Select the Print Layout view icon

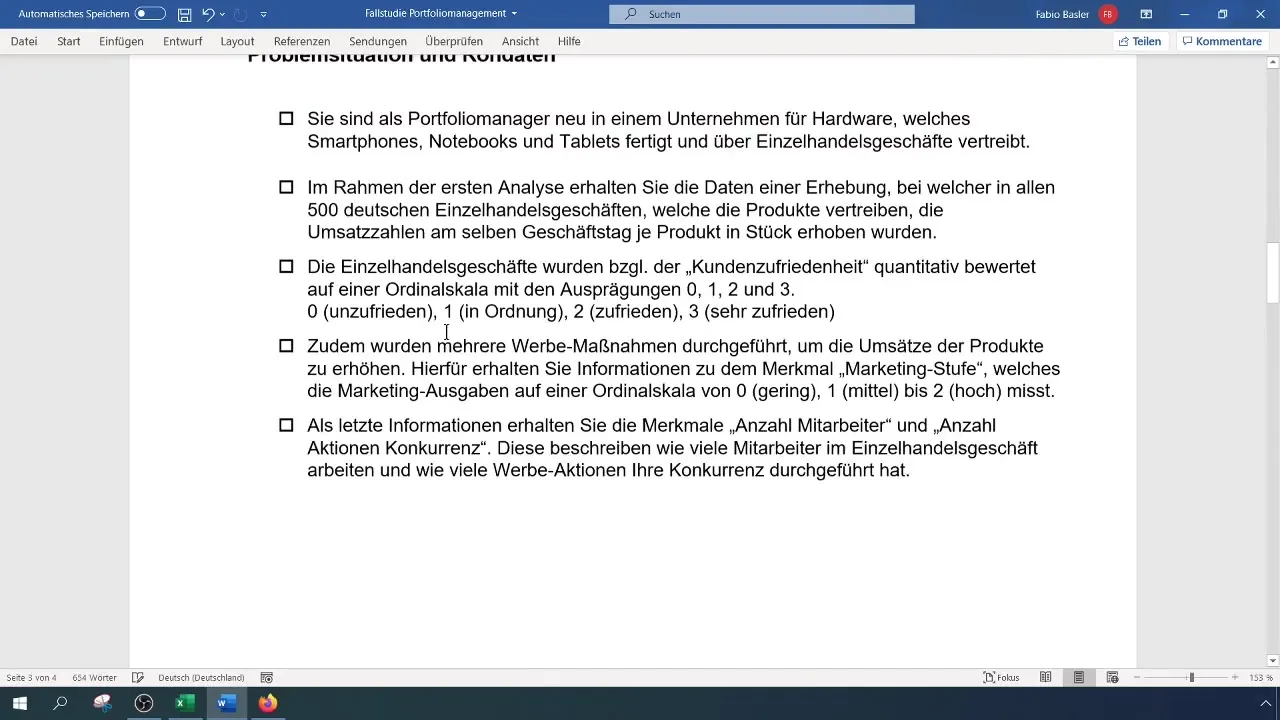[1079, 677]
